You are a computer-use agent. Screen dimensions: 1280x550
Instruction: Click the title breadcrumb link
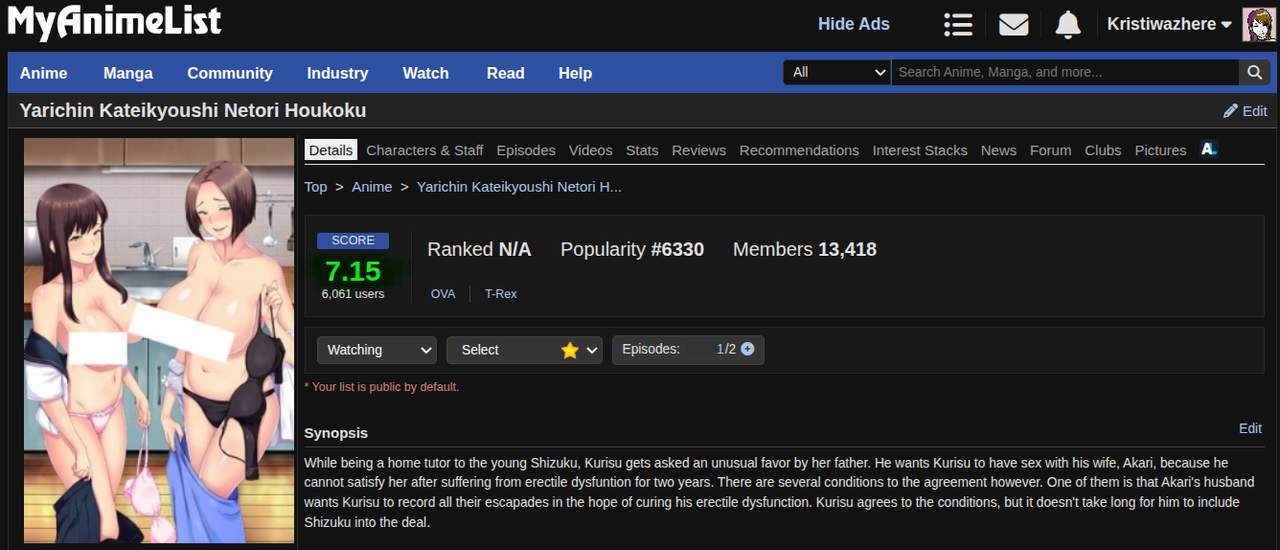point(519,187)
